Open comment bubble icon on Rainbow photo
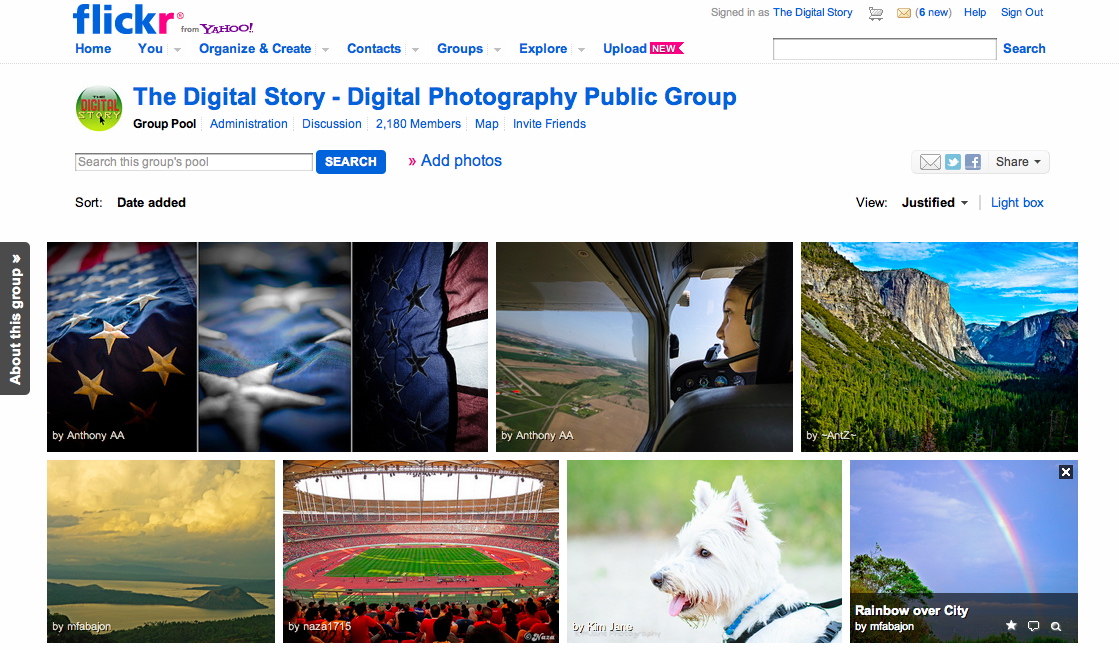Screen dimensions: 1119x650 point(1033,626)
